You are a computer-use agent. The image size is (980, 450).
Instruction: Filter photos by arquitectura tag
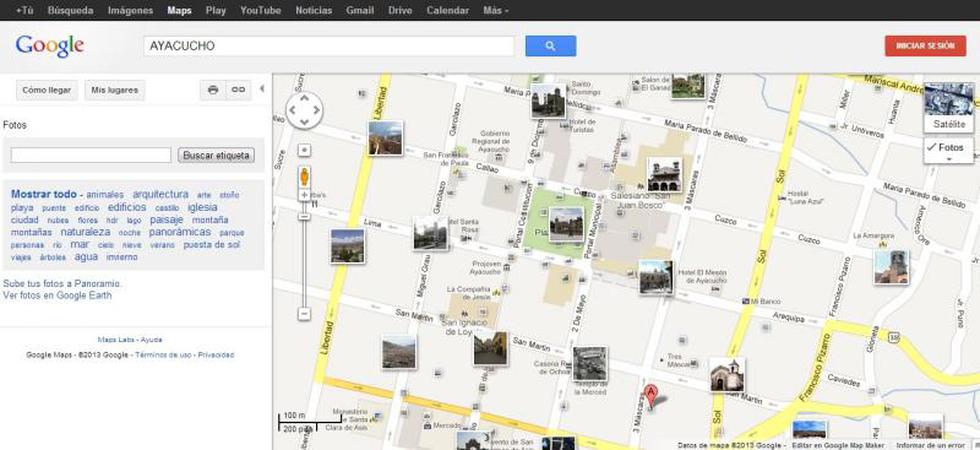pos(161,194)
